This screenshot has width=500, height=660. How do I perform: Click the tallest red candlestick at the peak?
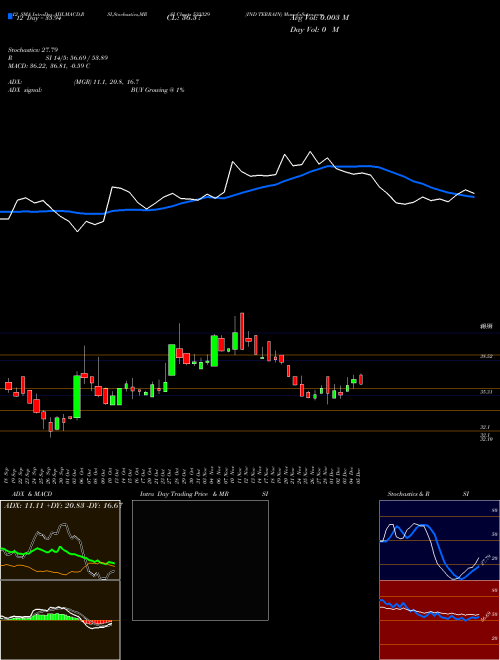242,331
